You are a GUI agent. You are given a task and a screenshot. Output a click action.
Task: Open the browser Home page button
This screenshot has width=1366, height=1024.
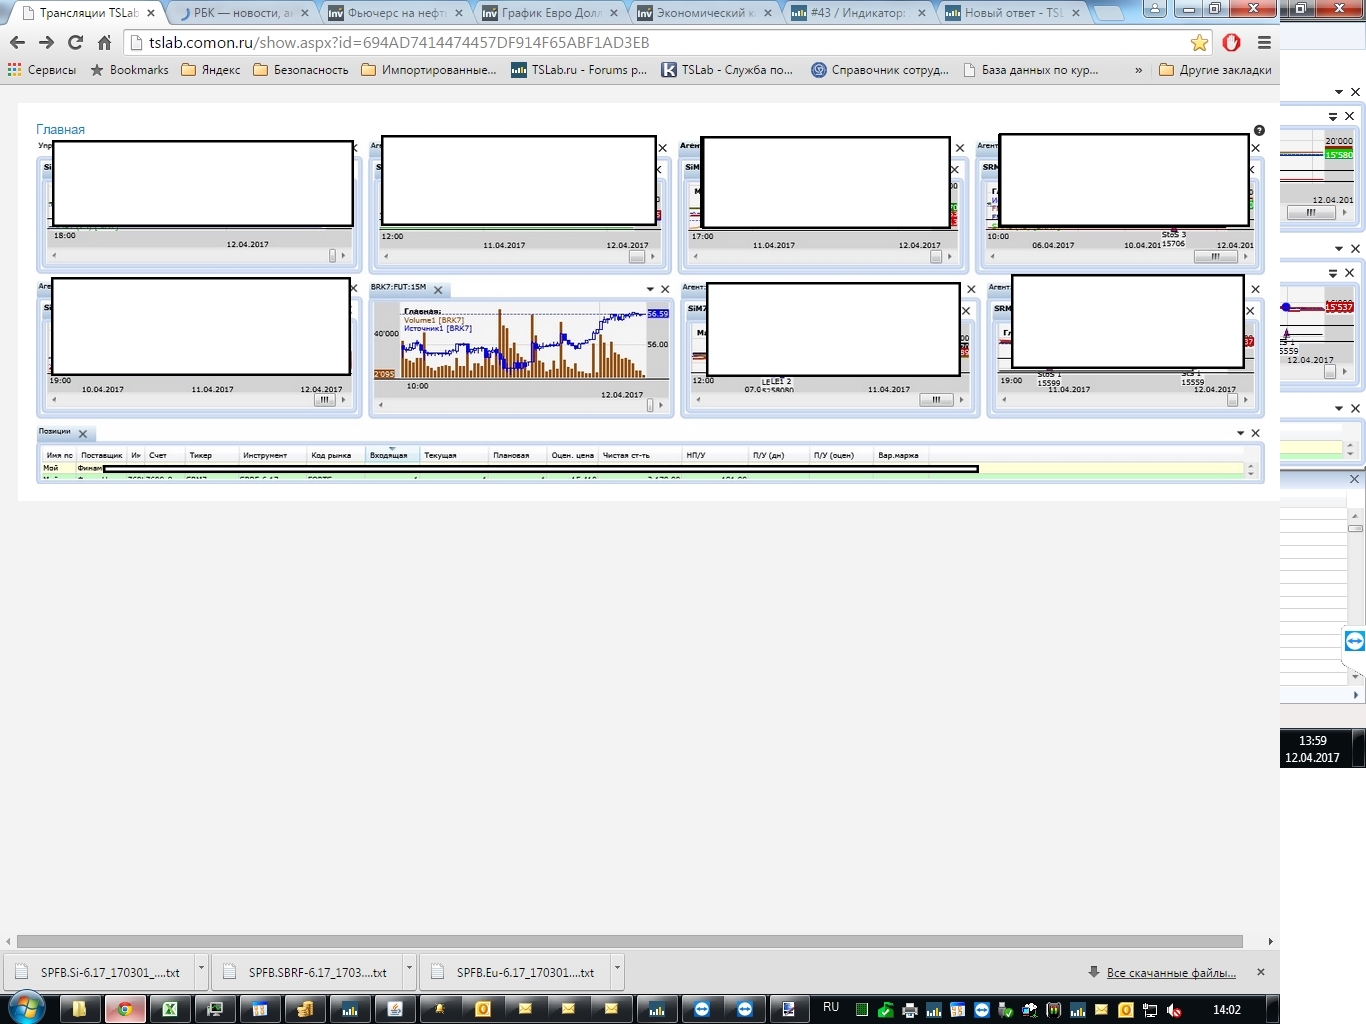point(104,43)
